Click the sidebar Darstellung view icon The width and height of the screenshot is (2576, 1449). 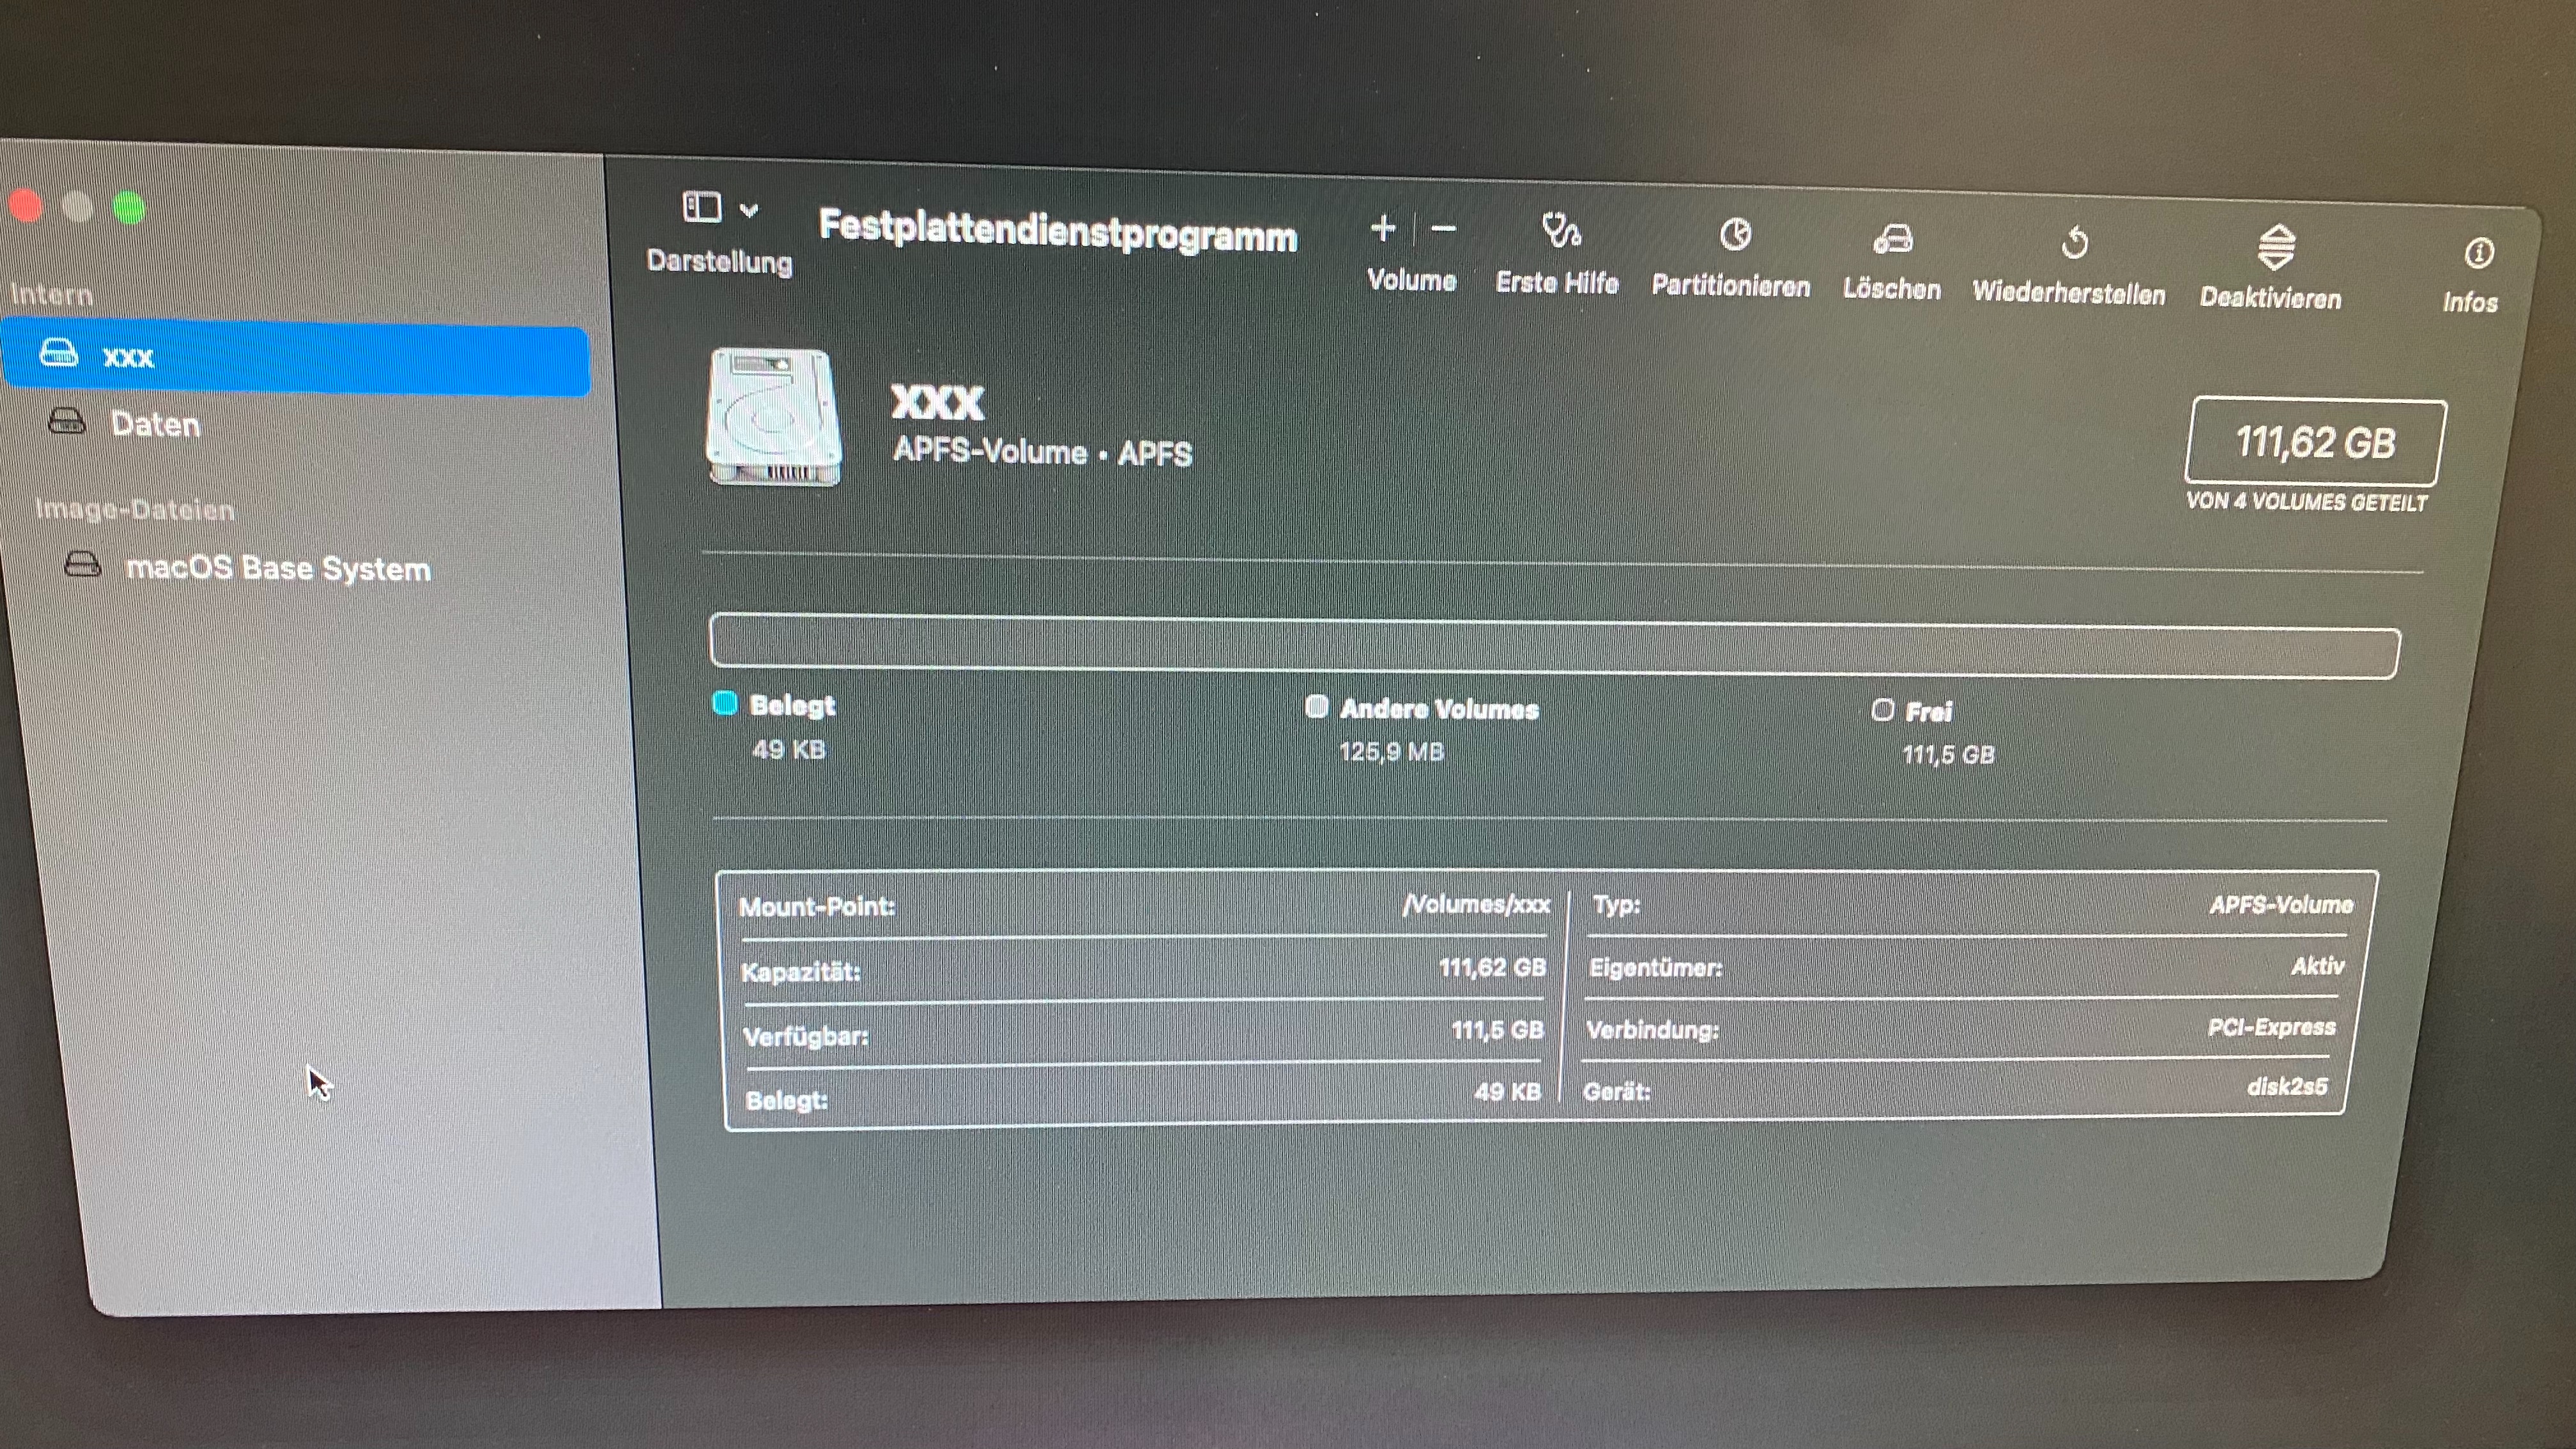(701, 208)
